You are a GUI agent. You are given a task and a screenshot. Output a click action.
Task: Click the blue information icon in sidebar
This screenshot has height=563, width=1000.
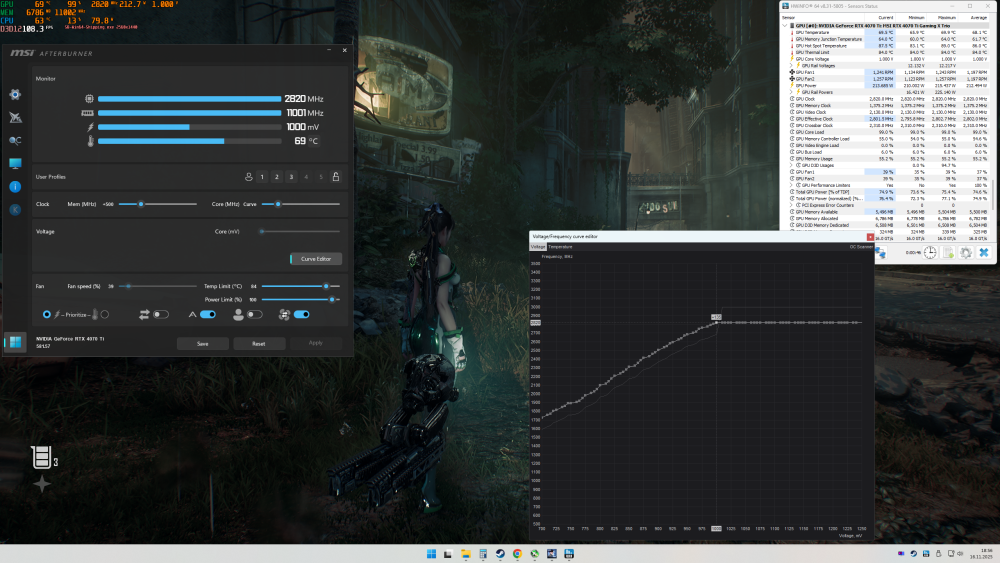[x=15, y=186]
